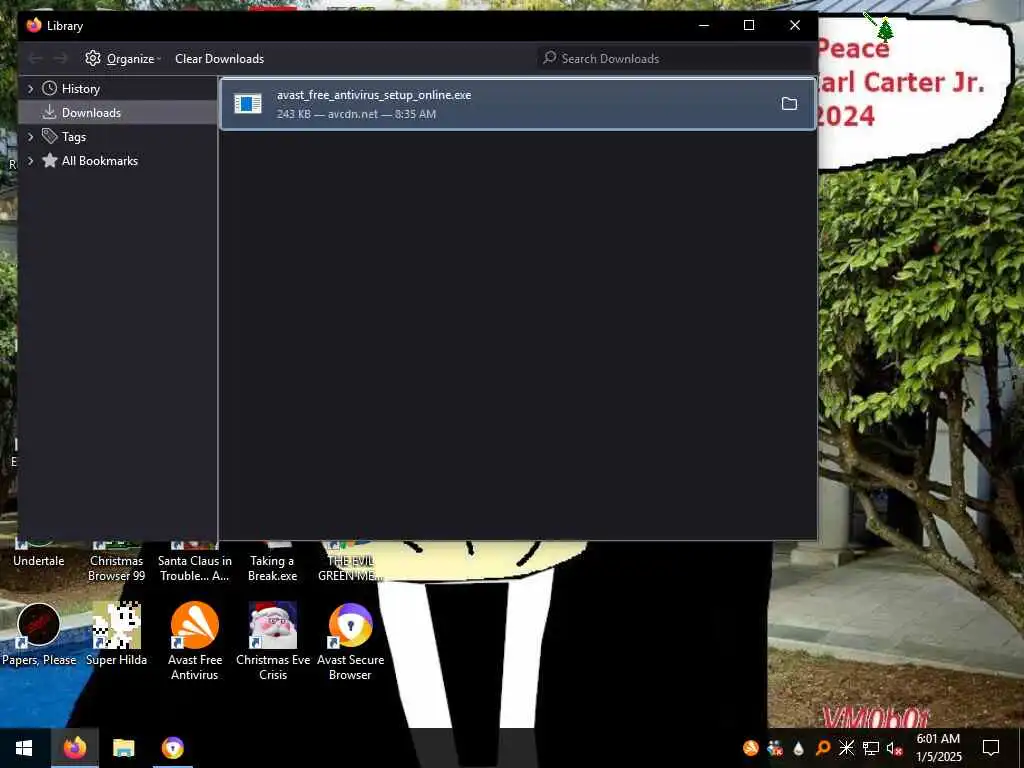The width and height of the screenshot is (1024, 768).
Task: Maximize the Library window
Action: pyautogui.click(x=749, y=25)
